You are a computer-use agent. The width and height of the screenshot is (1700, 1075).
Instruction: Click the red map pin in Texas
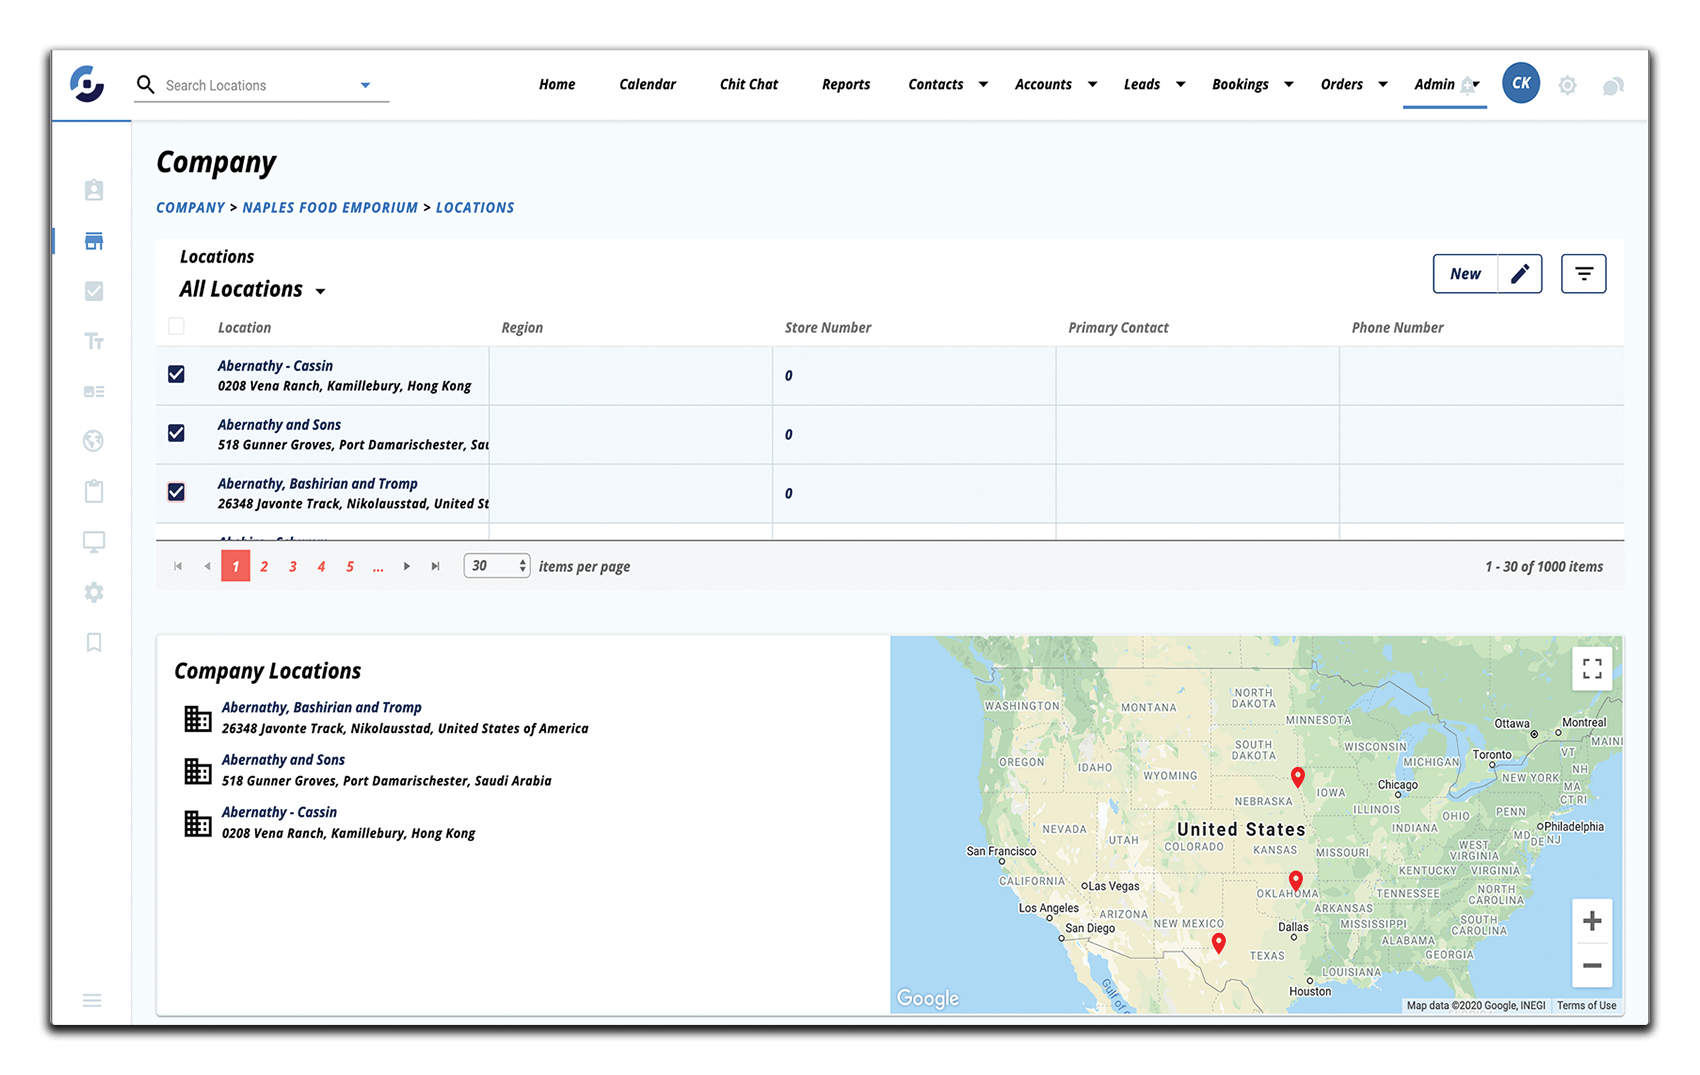pos(1218,943)
